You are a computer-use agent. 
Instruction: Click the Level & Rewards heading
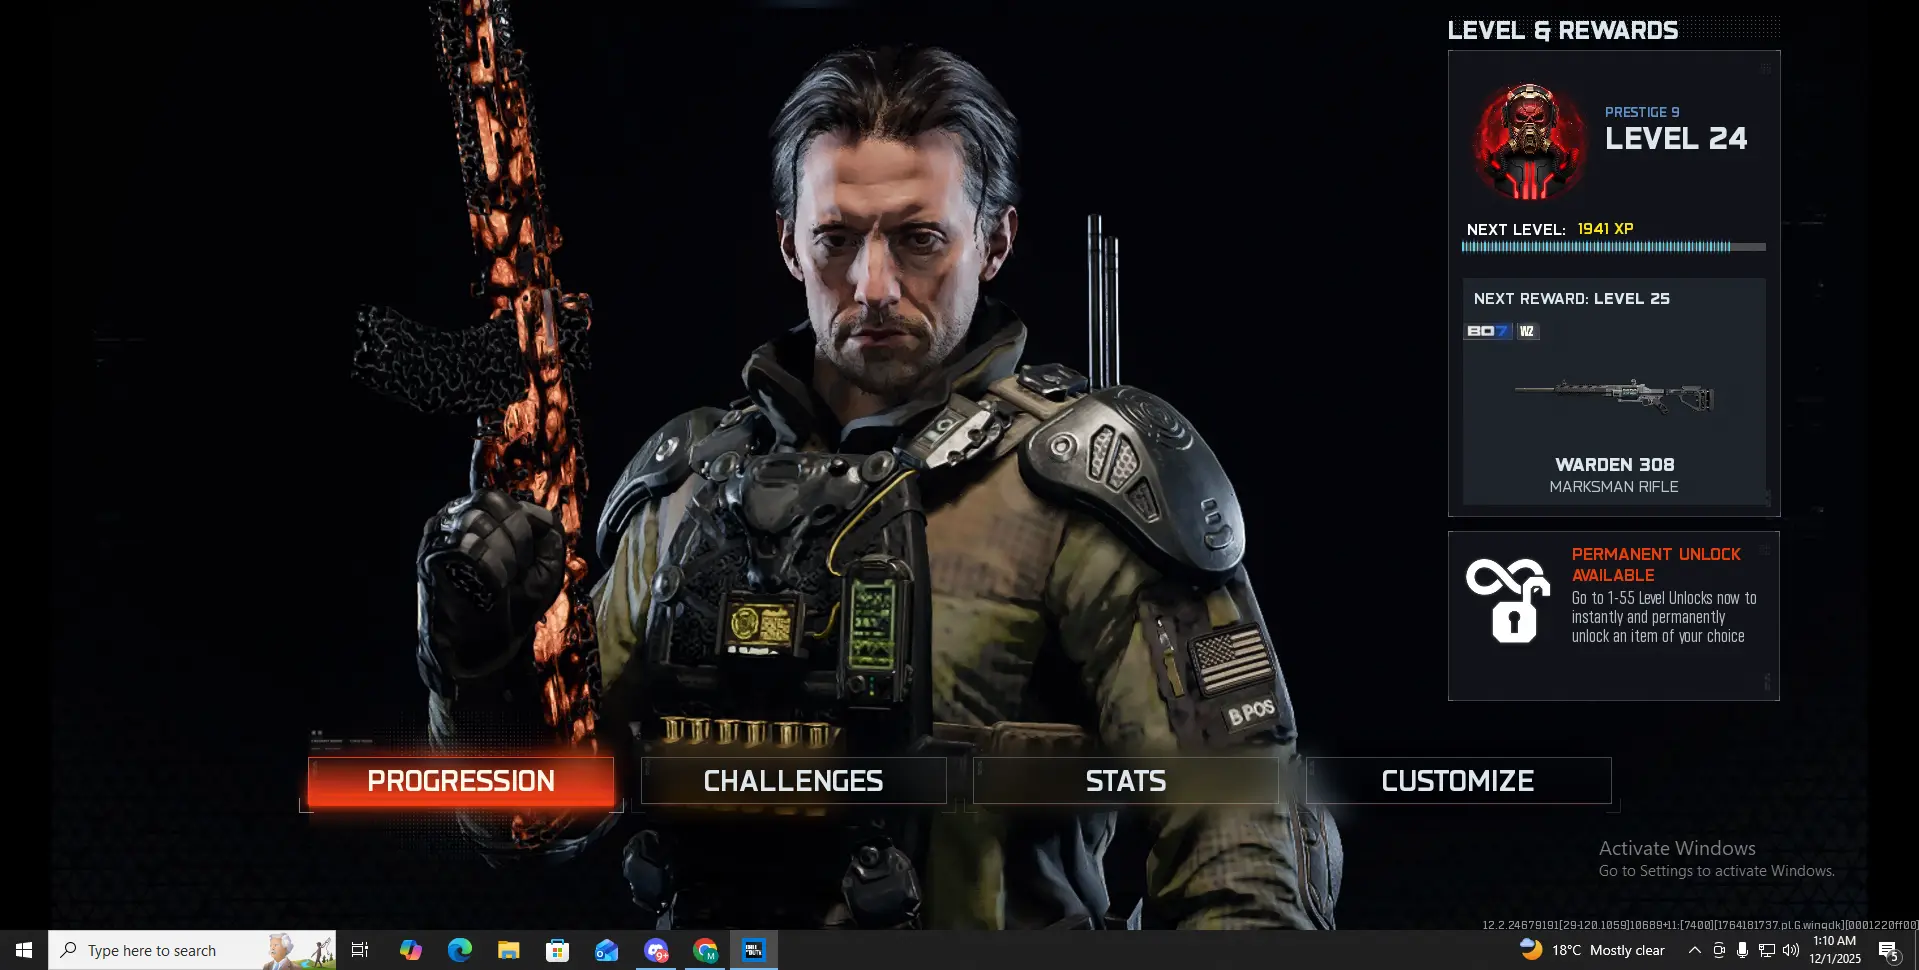pyautogui.click(x=1562, y=30)
